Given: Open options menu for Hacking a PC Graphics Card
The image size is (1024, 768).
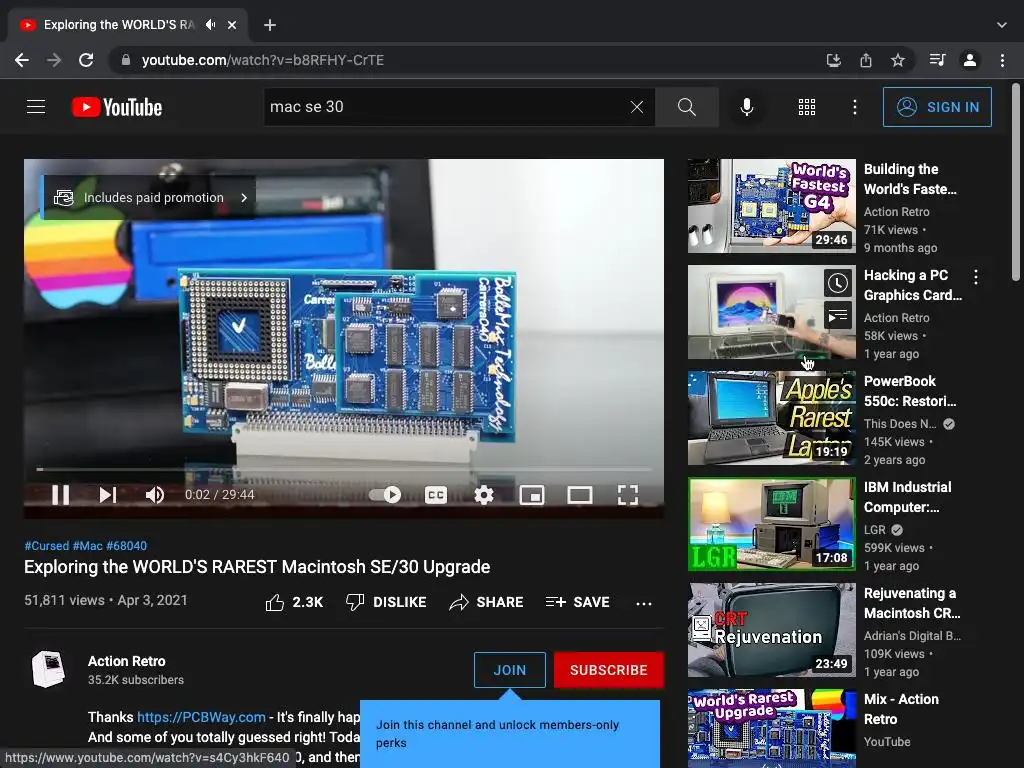Looking at the screenshot, I should [976, 277].
